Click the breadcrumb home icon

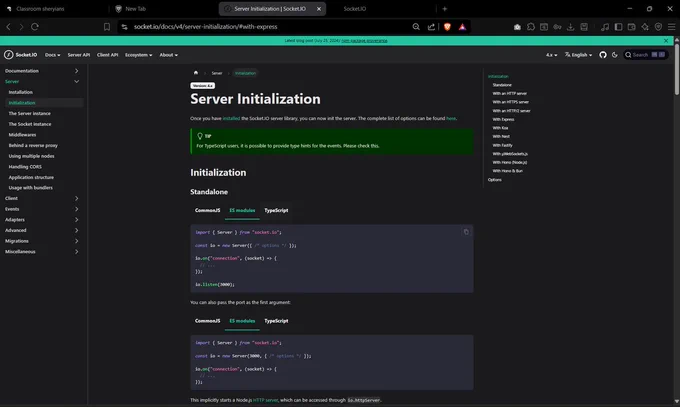196,73
